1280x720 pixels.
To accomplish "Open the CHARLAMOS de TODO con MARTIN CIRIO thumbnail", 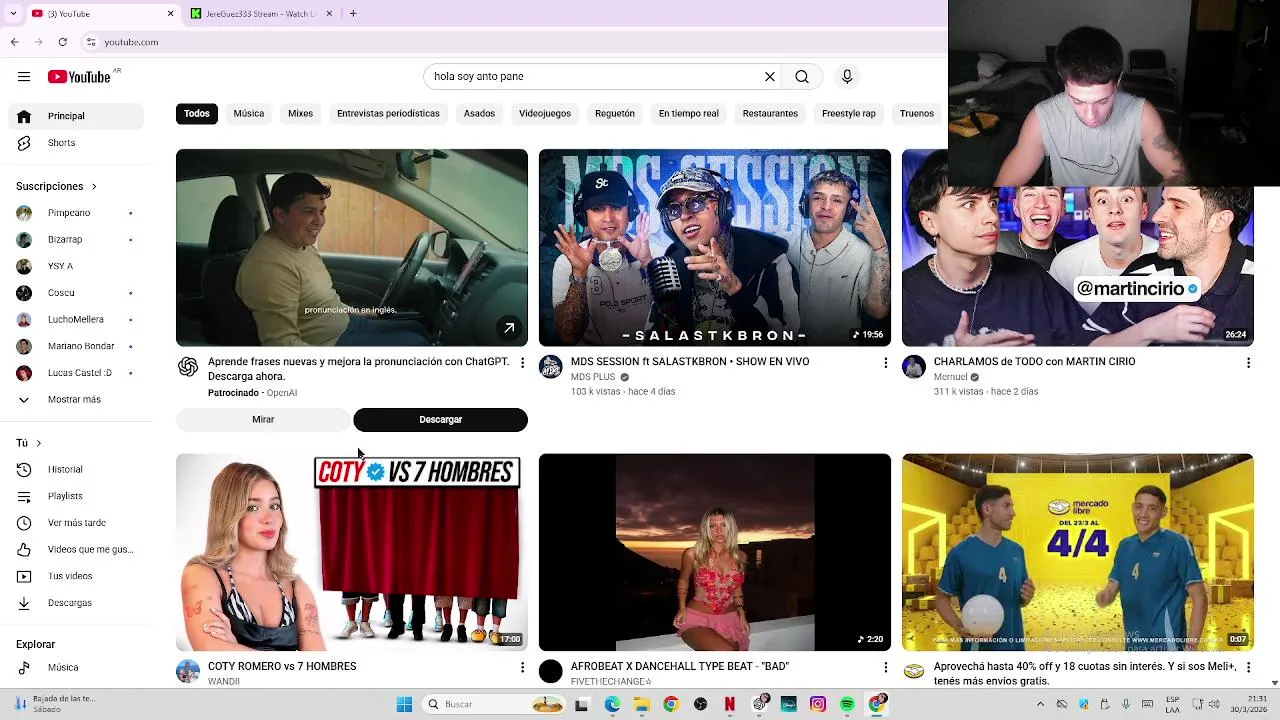I will pyautogui.click(x=1077, y=267).
